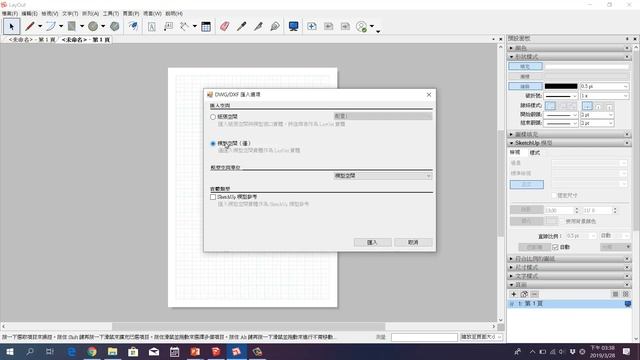
Task: Switch Pages panel to thumbnail view icon
Action: click(626, 294)
